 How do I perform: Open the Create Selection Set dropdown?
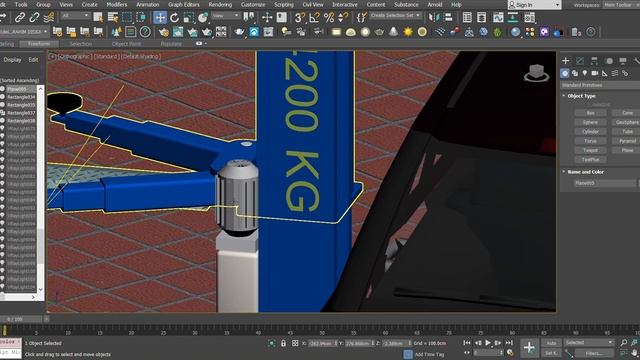(395, 16)
